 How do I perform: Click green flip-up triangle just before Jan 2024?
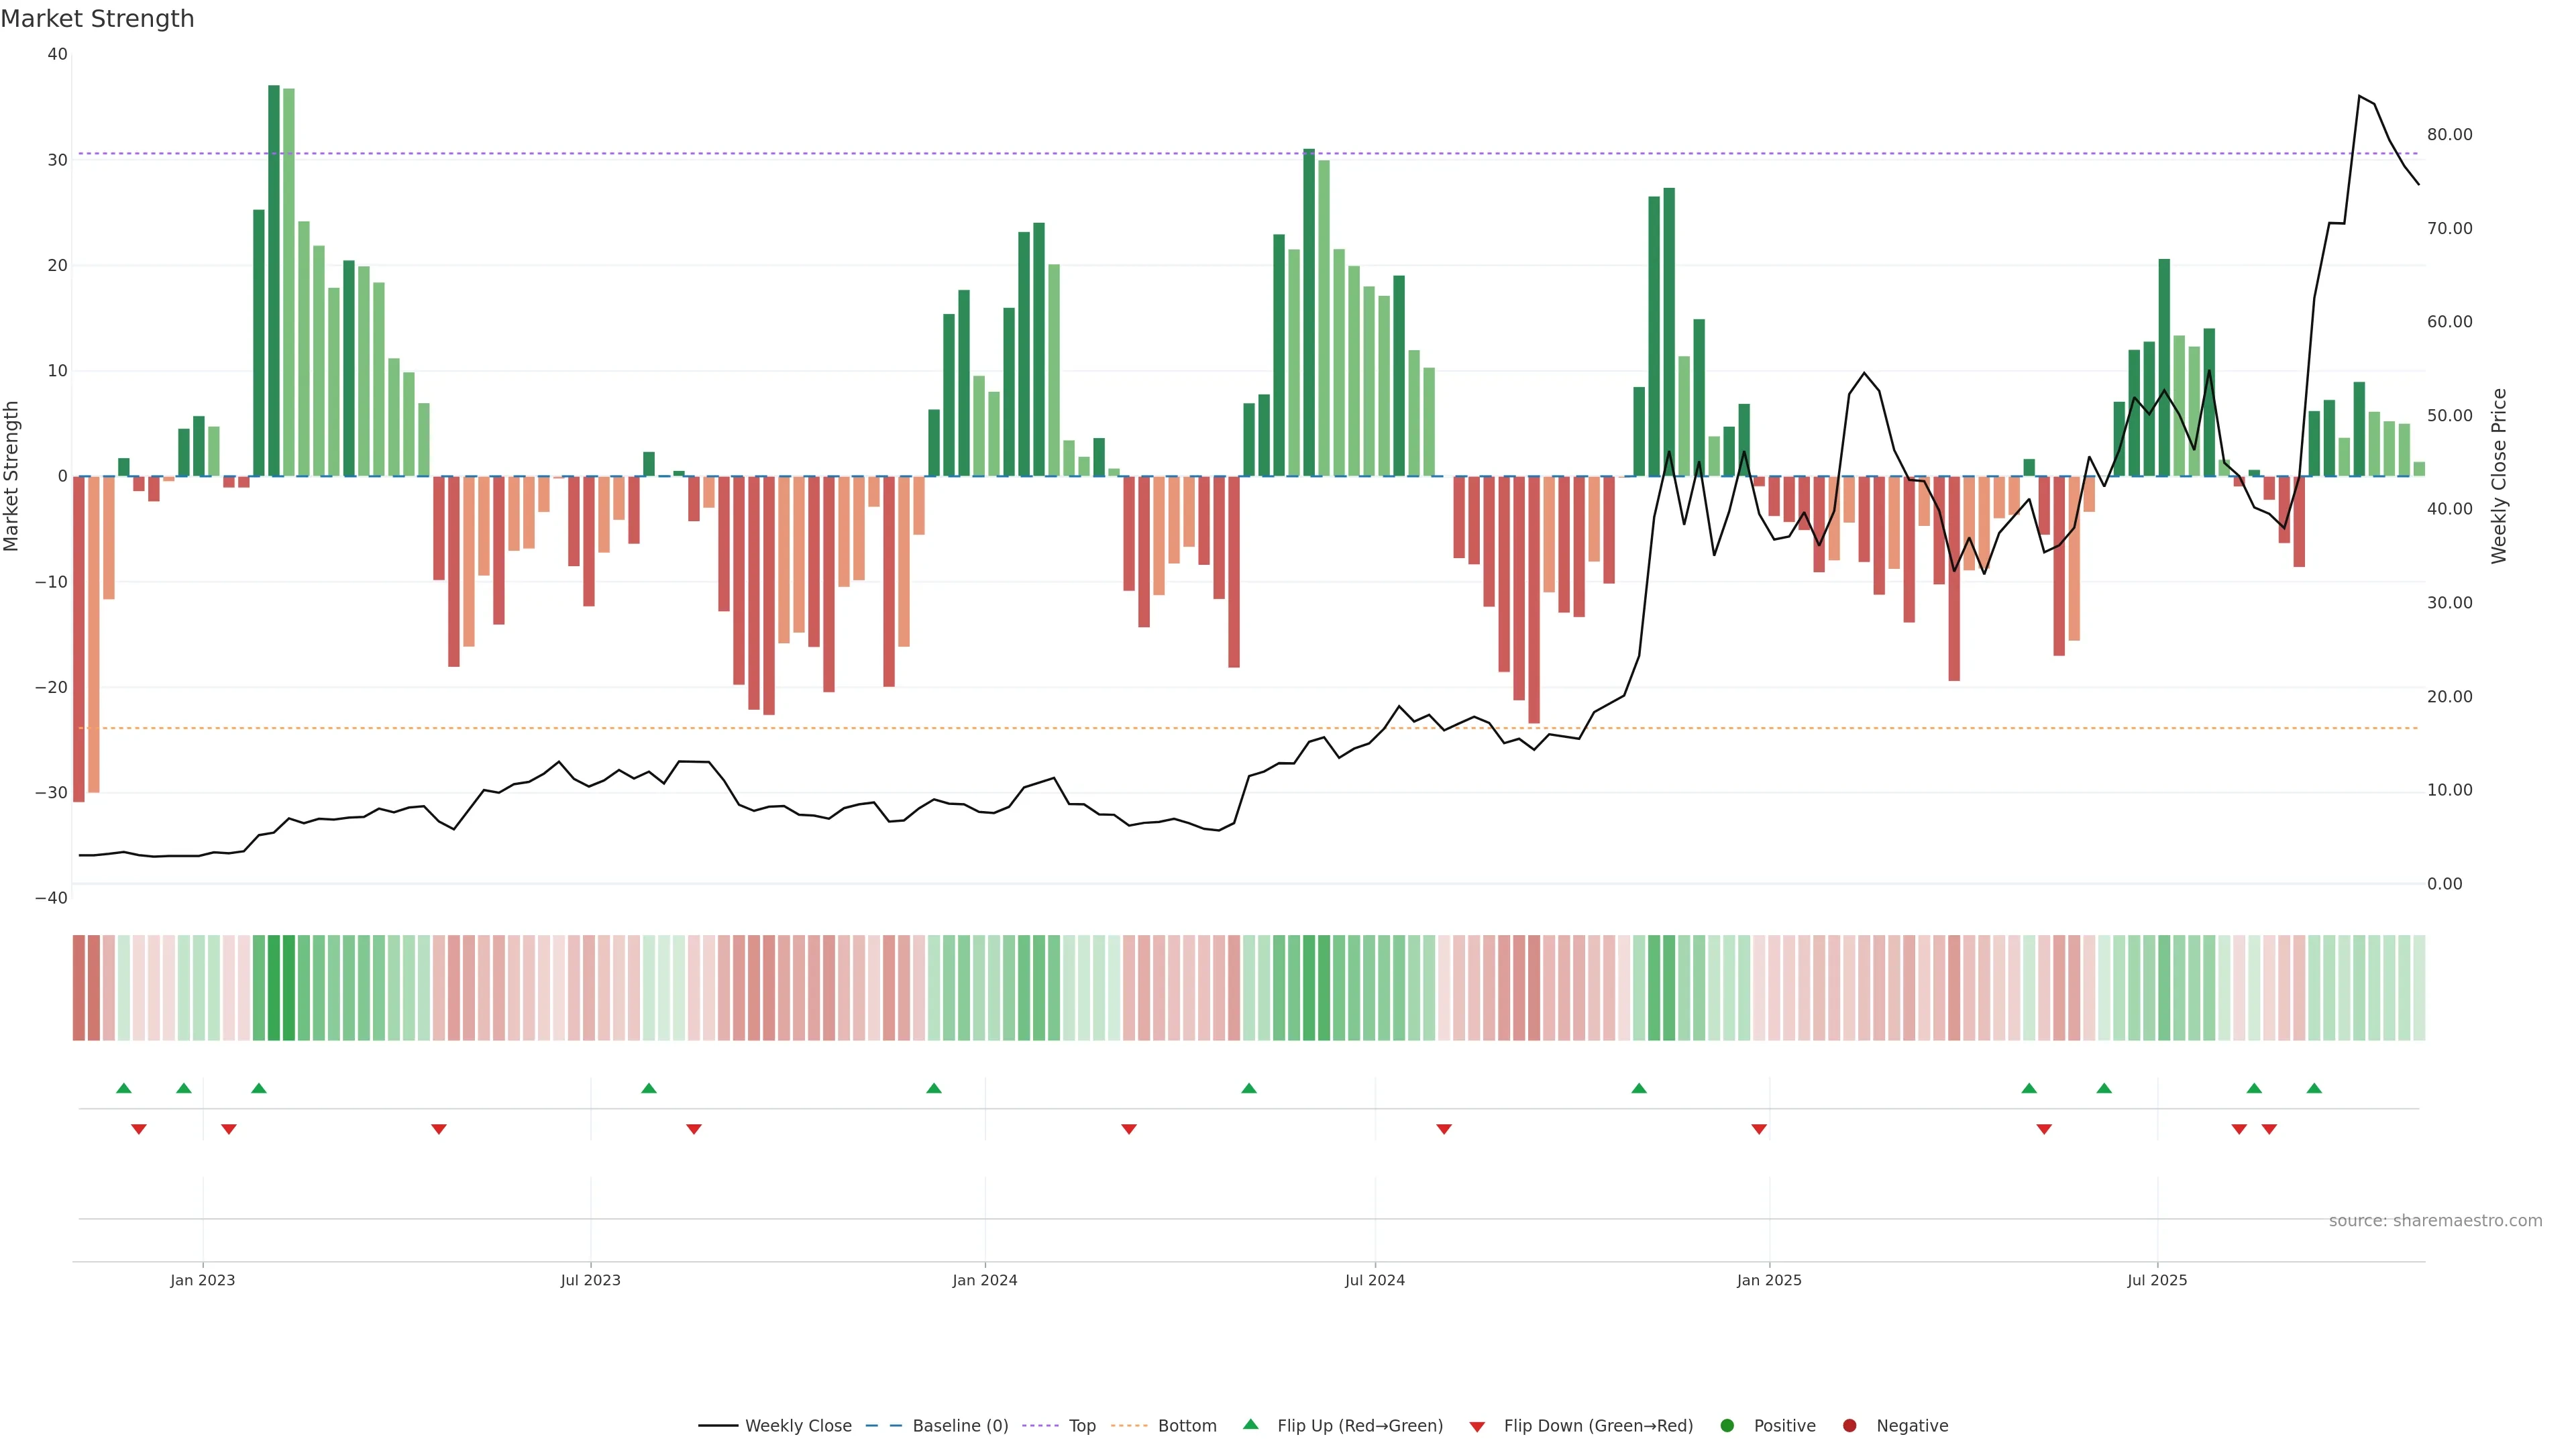coord(934,1088)
